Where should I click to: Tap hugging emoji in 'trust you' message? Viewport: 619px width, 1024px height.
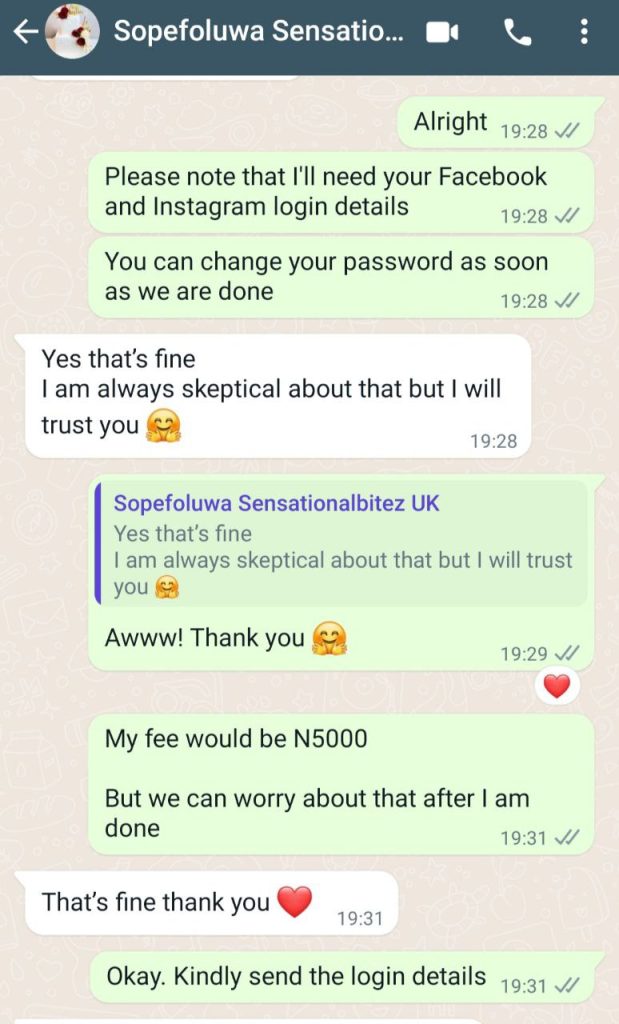(163, 426)
